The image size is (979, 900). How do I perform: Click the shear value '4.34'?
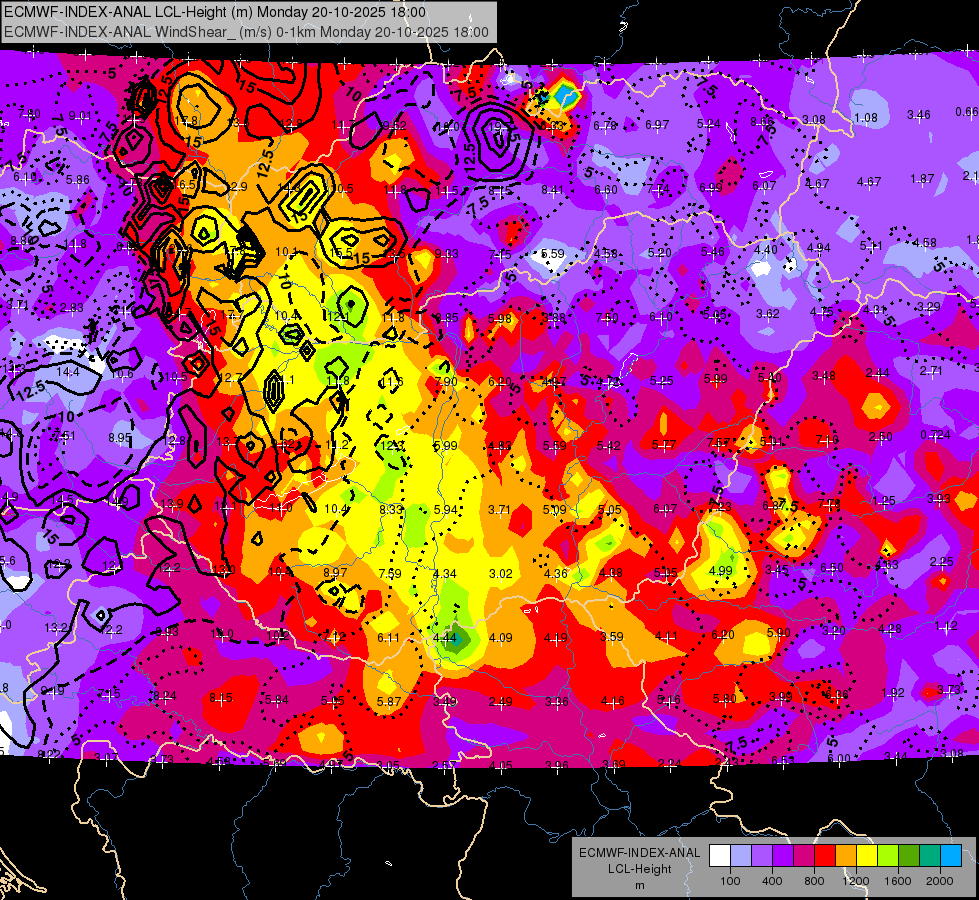point(445,573)
